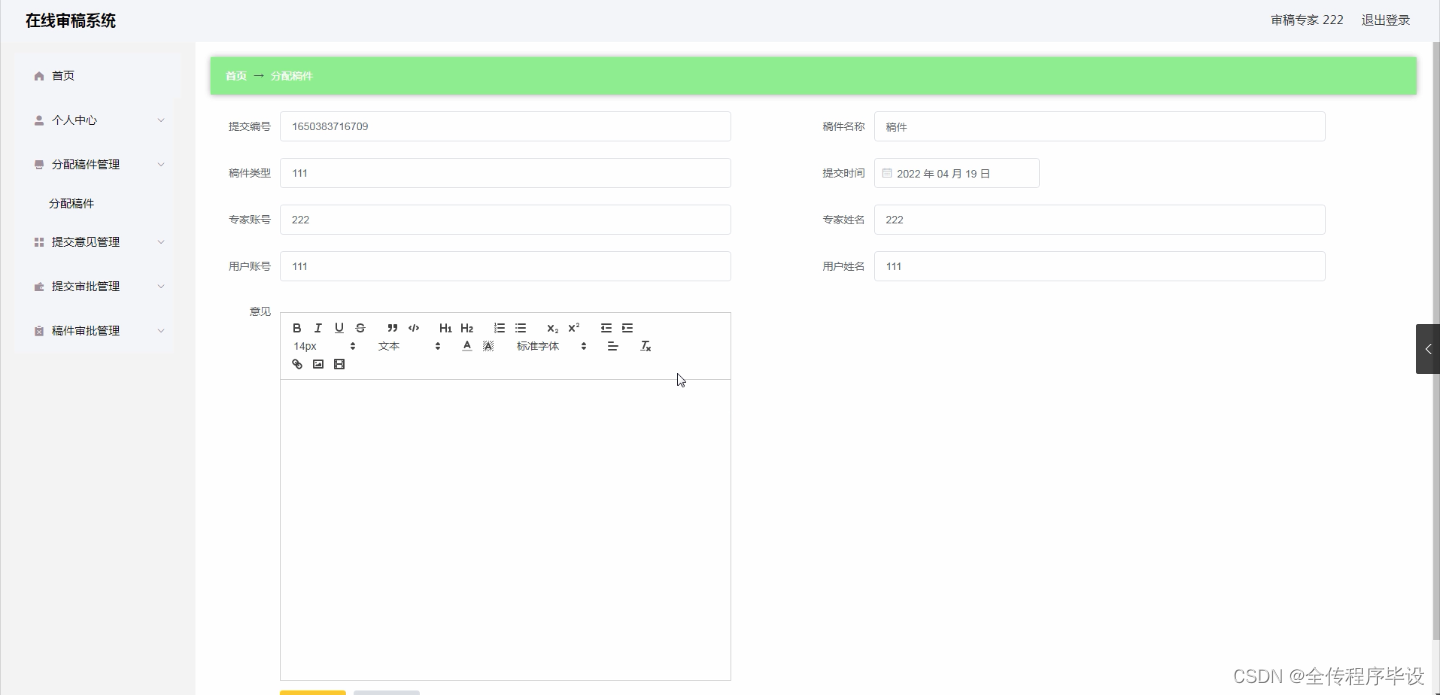Apply Heading 1 style in the editor
This screenshot has width=1440, height=695.
pos(445,327)
